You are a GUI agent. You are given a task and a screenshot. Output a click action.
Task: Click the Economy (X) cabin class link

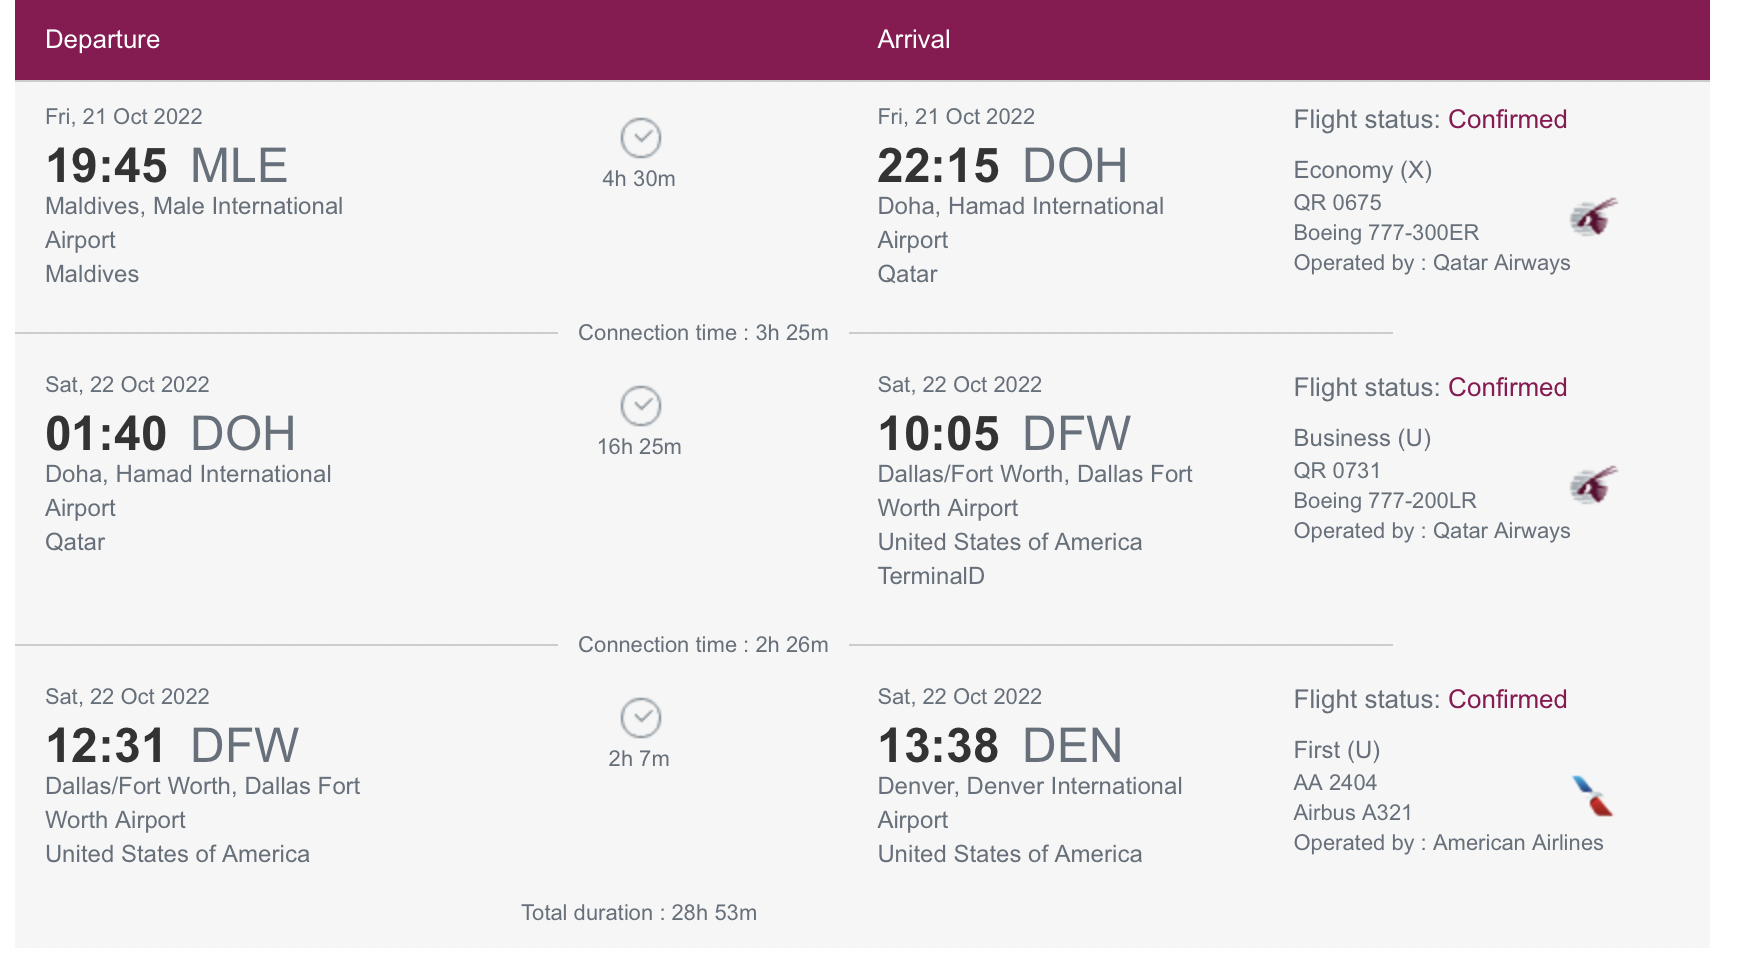[x=1363, y=170]
